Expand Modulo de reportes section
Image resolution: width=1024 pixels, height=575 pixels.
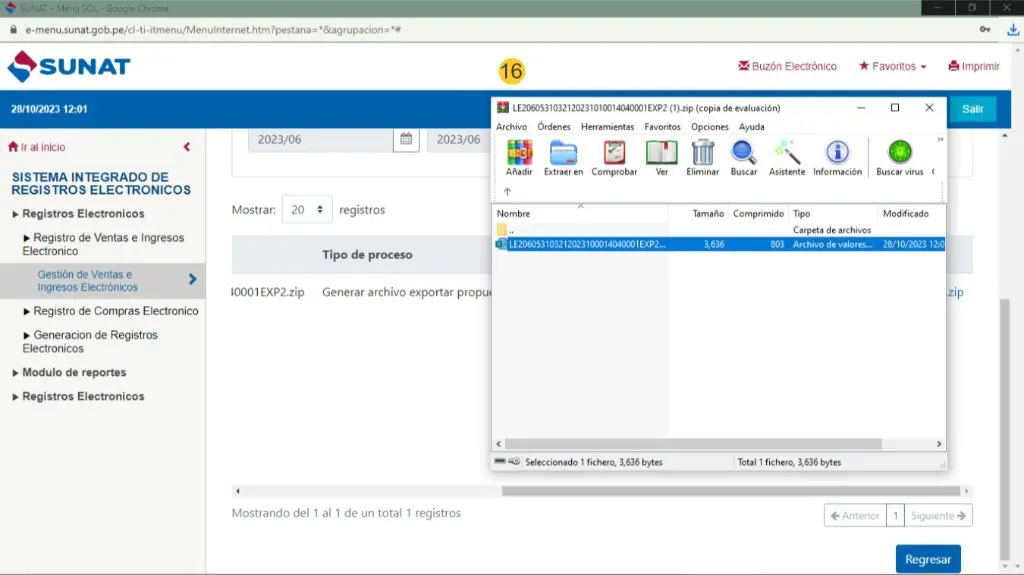pyautogui.click(x=74, y=372)
